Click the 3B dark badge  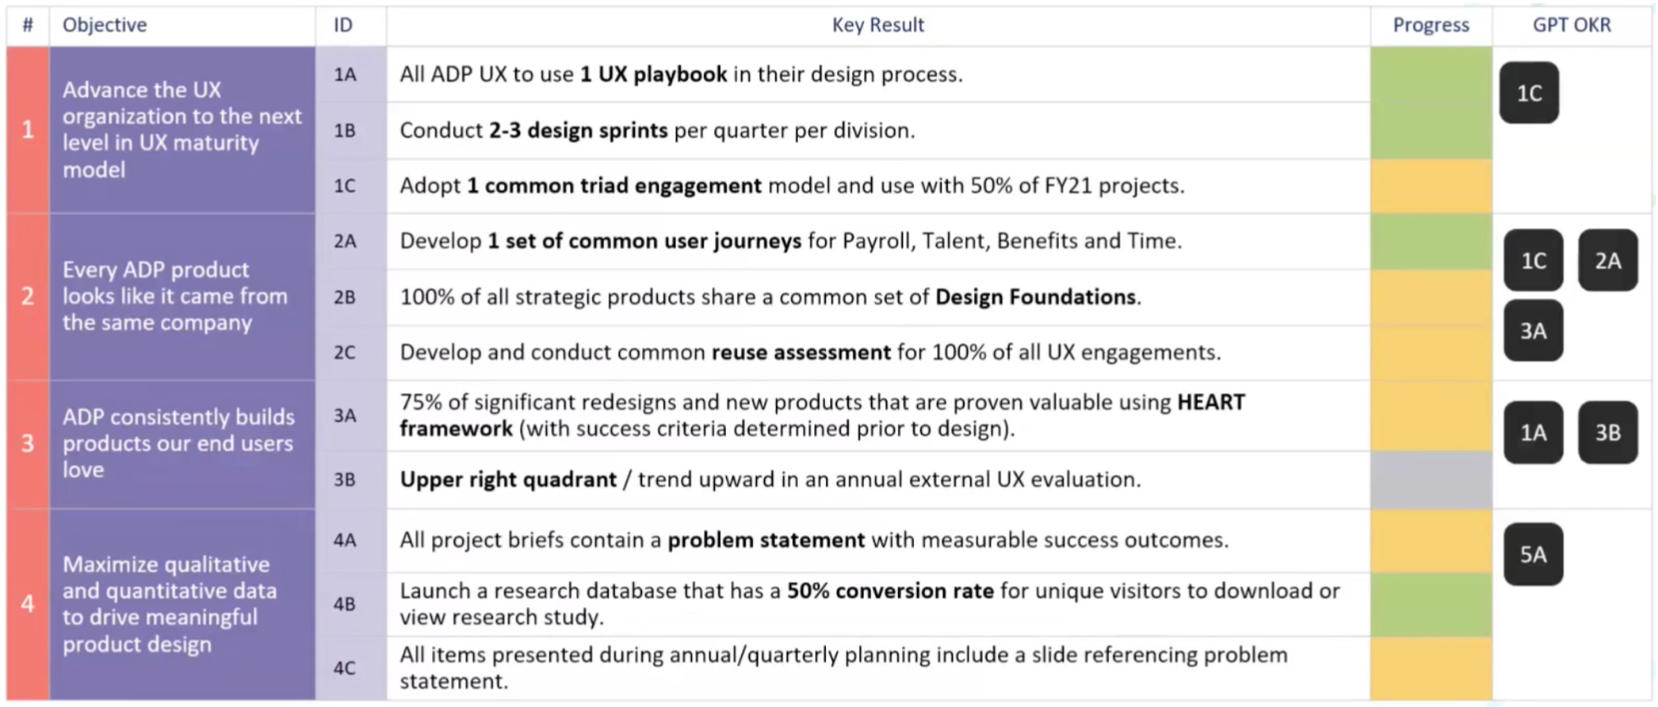(1608, 433)
